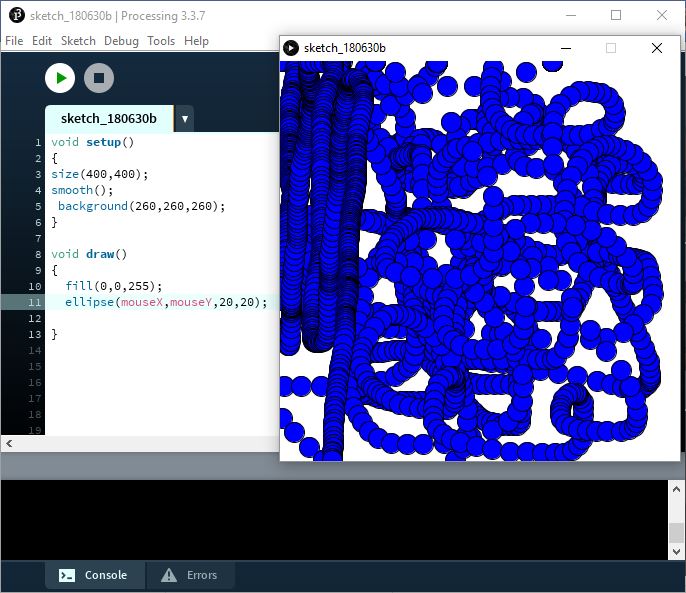
Task: Open the tab dropdown arrow next to sketch_180630b
Action: 185,119
